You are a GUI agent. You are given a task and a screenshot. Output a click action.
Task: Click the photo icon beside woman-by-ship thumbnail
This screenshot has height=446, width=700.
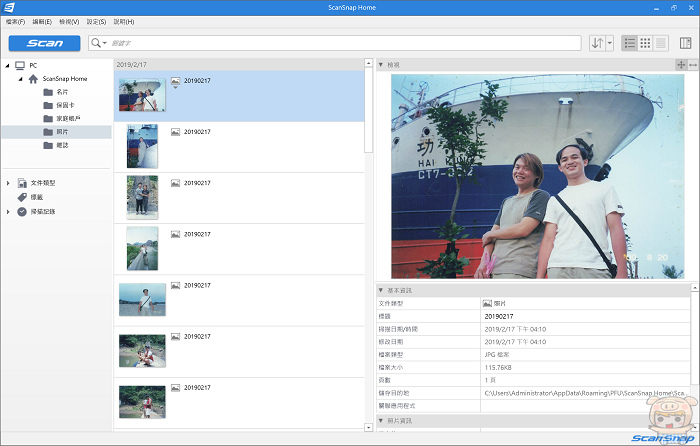(x=175, y=132)
